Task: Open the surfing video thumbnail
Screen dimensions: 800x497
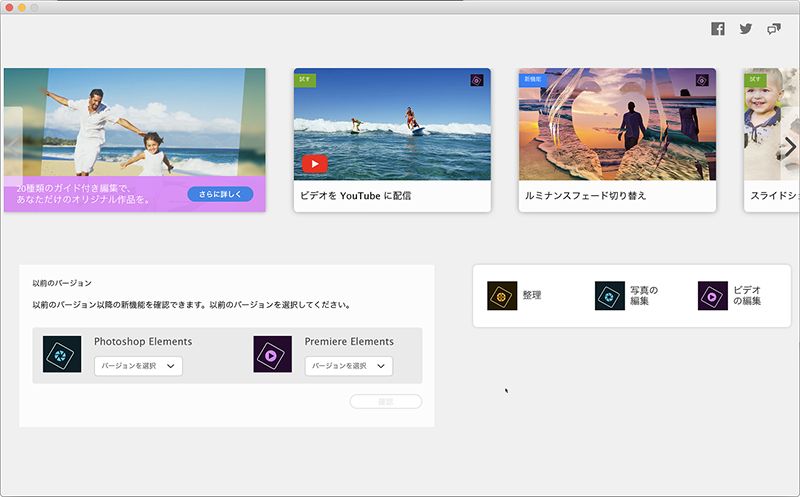Action: click(x=392, y=124)
